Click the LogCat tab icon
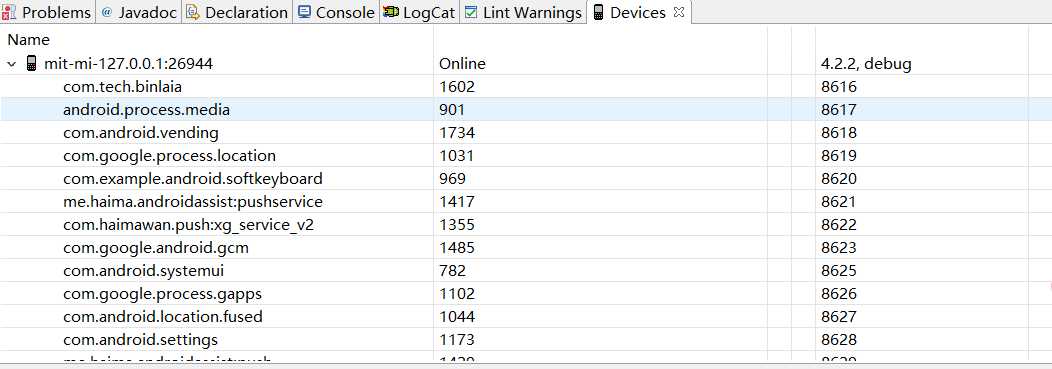Image resolution: width=1052 pixels, height=369 pixels. pos(391,12)
